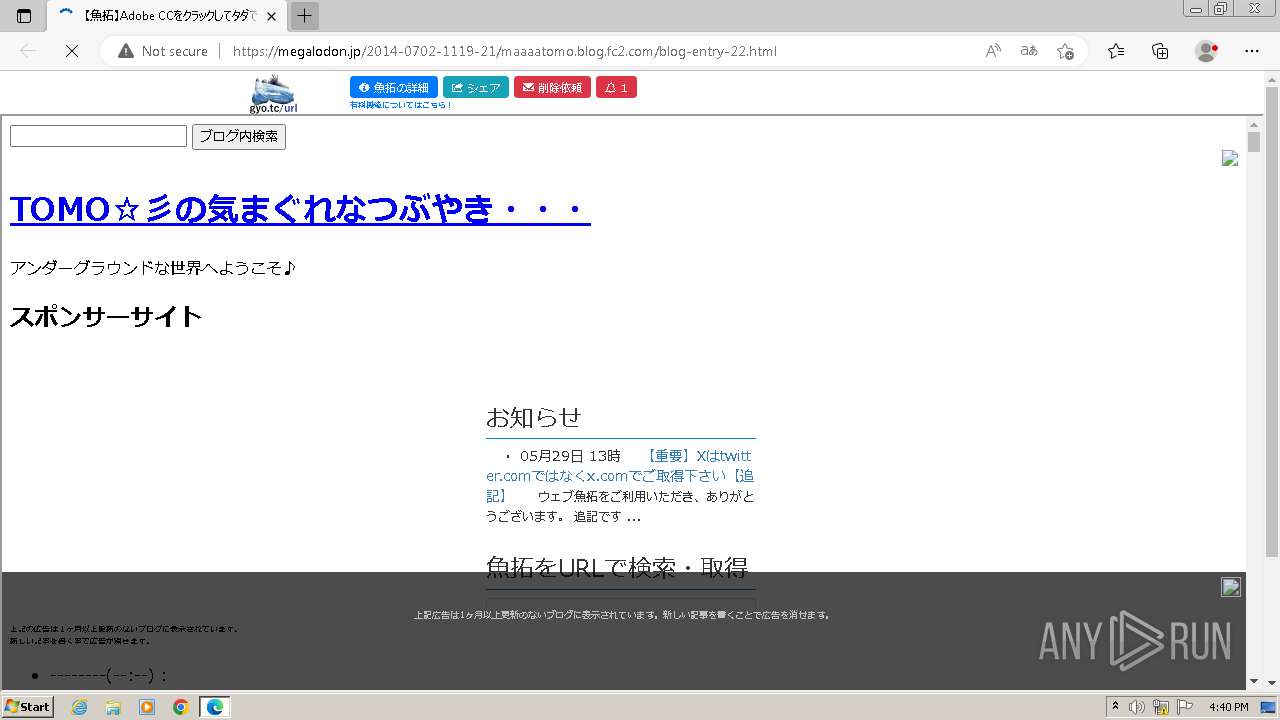This screenshot has width=1280, height=720.
Task: Click the スポンサーサイト heading
Action: [x=106, y=317]
